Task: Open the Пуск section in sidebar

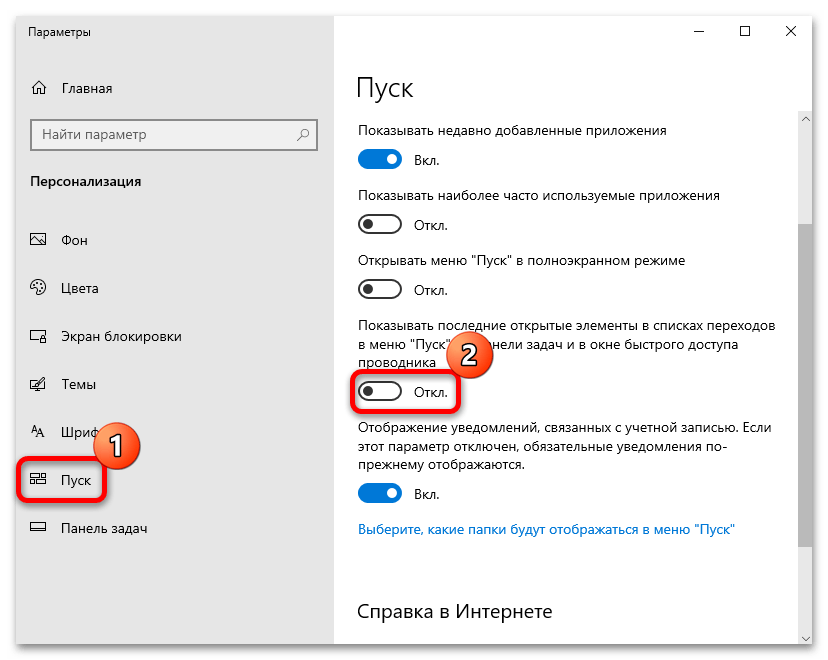Action: tap(75, 480)
